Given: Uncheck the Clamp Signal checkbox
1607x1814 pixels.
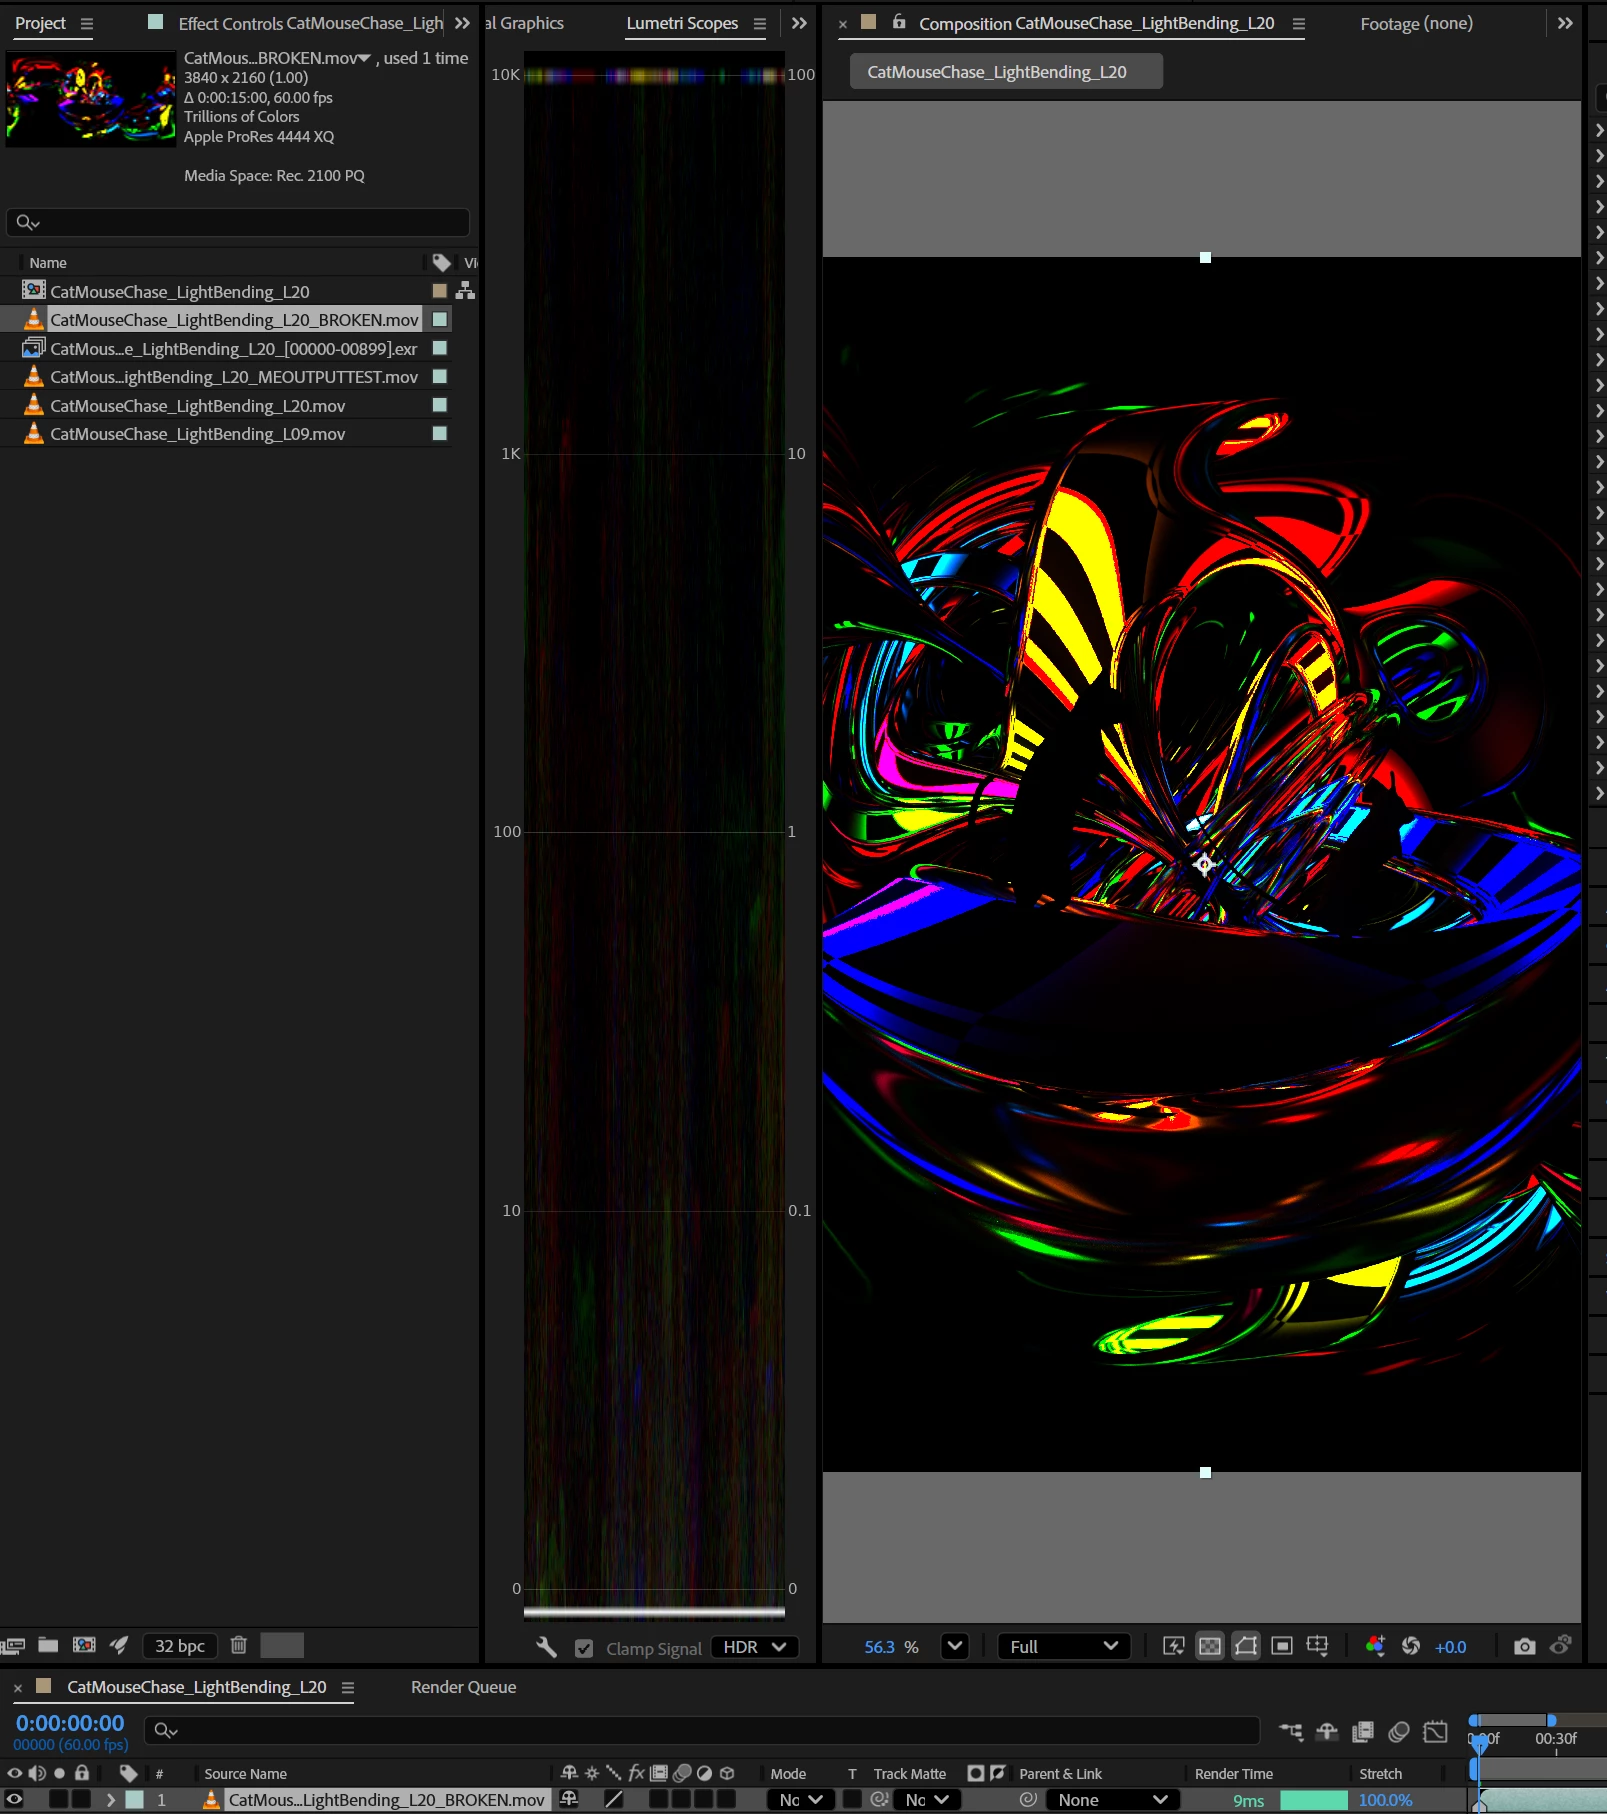Looking at the screenshot, I should pos(584,1648).
